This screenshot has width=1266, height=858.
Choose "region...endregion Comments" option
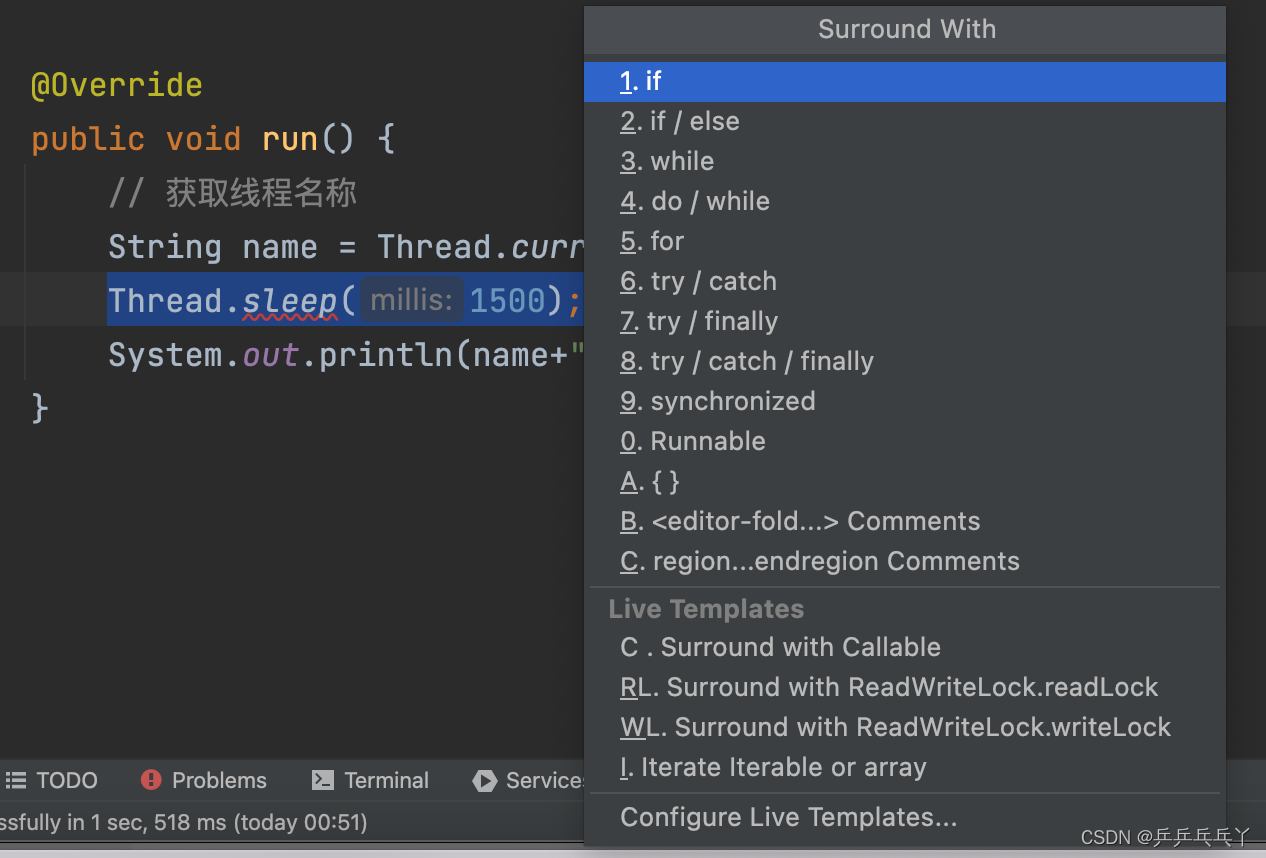[x=819, y=561]
